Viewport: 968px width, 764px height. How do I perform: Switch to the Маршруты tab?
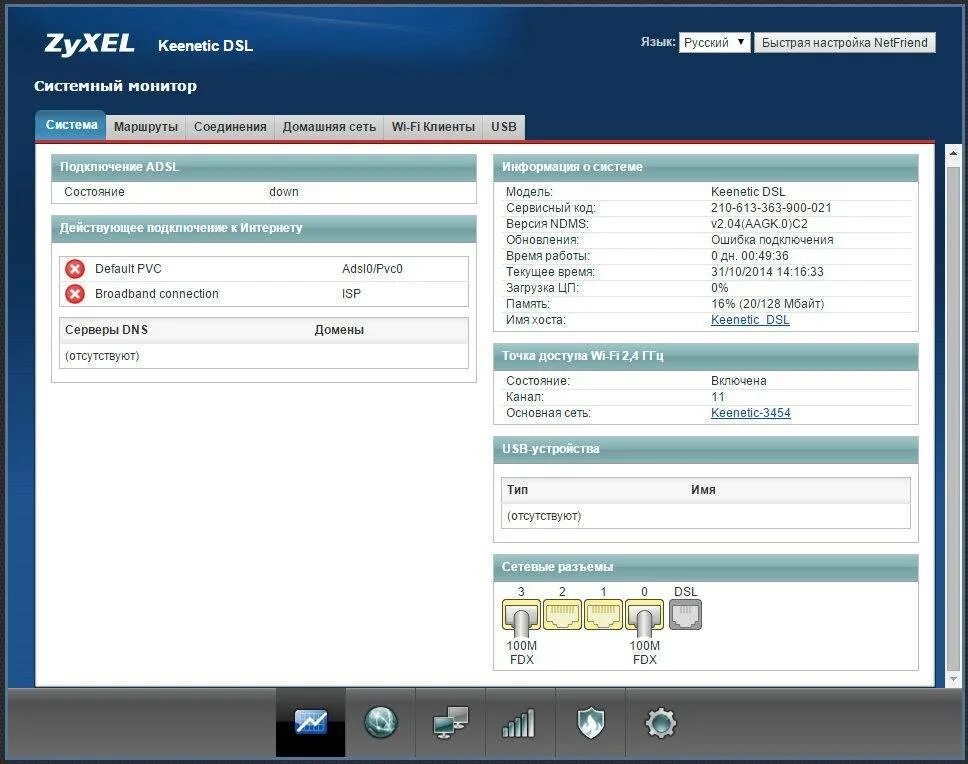pyautogui.click(x=146, y=127)
